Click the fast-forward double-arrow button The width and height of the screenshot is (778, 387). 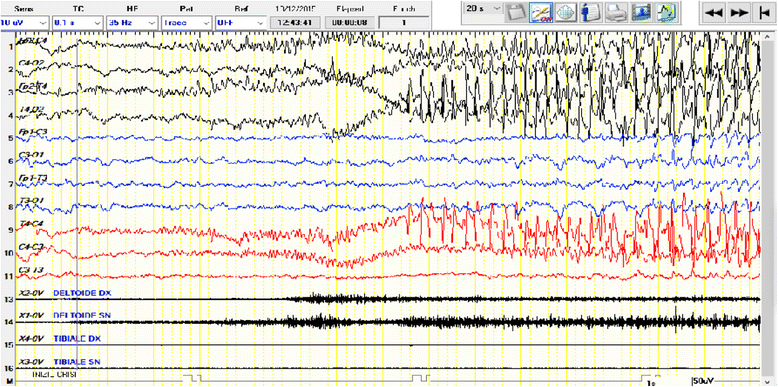click(x=739, y=13)
